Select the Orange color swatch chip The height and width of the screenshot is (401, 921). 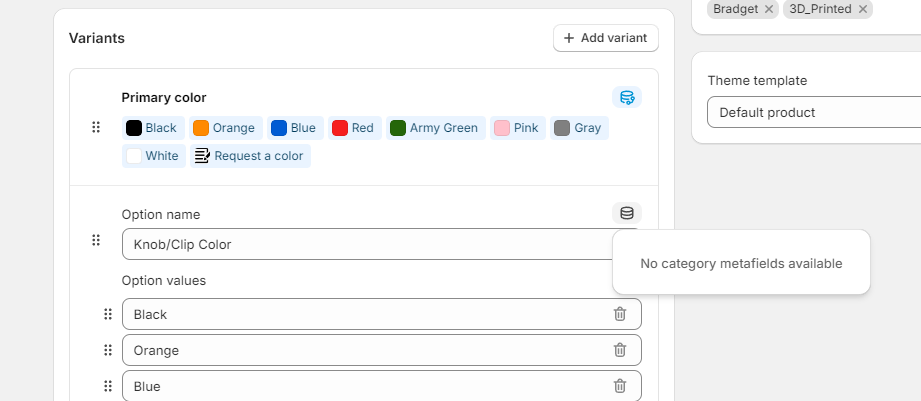[x=225, y=128]
